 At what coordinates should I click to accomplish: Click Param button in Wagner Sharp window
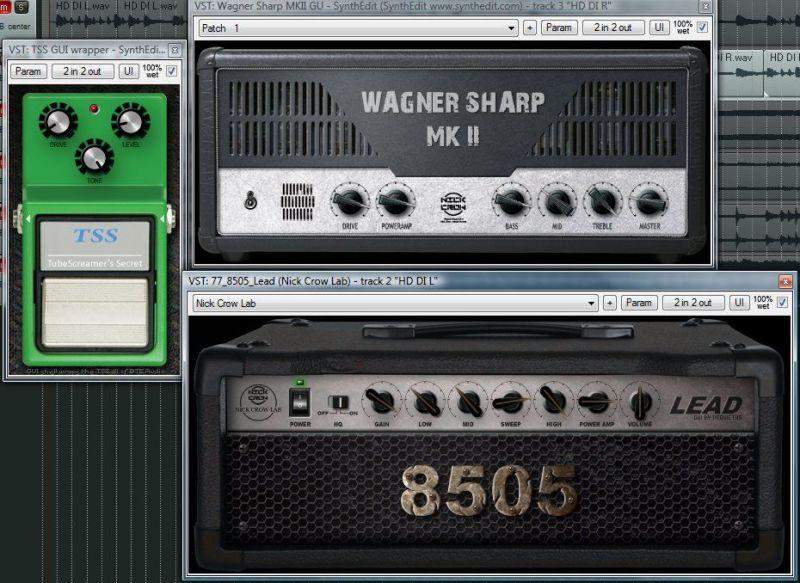[559, 28]
